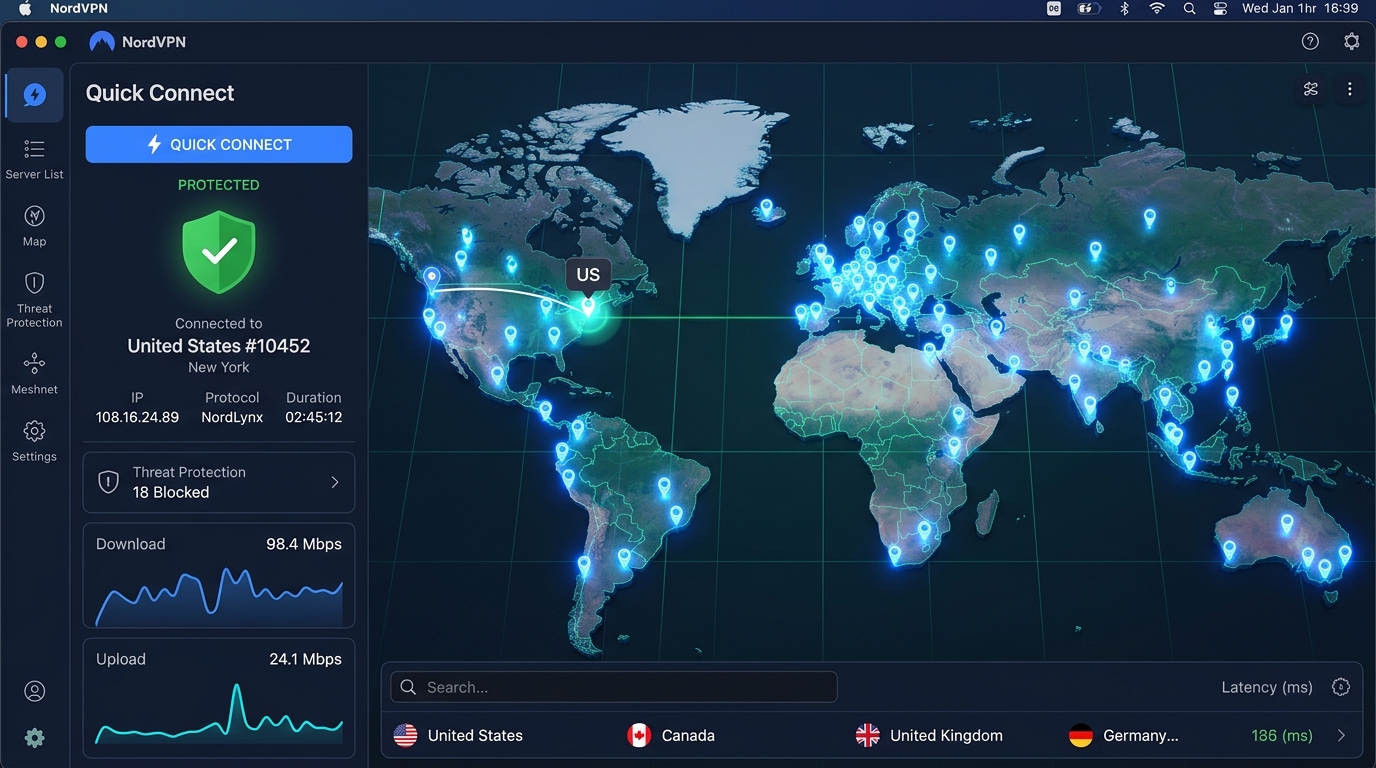Click the United States #10452 server name
1376x768 pixels.
(x=219, y=346)
